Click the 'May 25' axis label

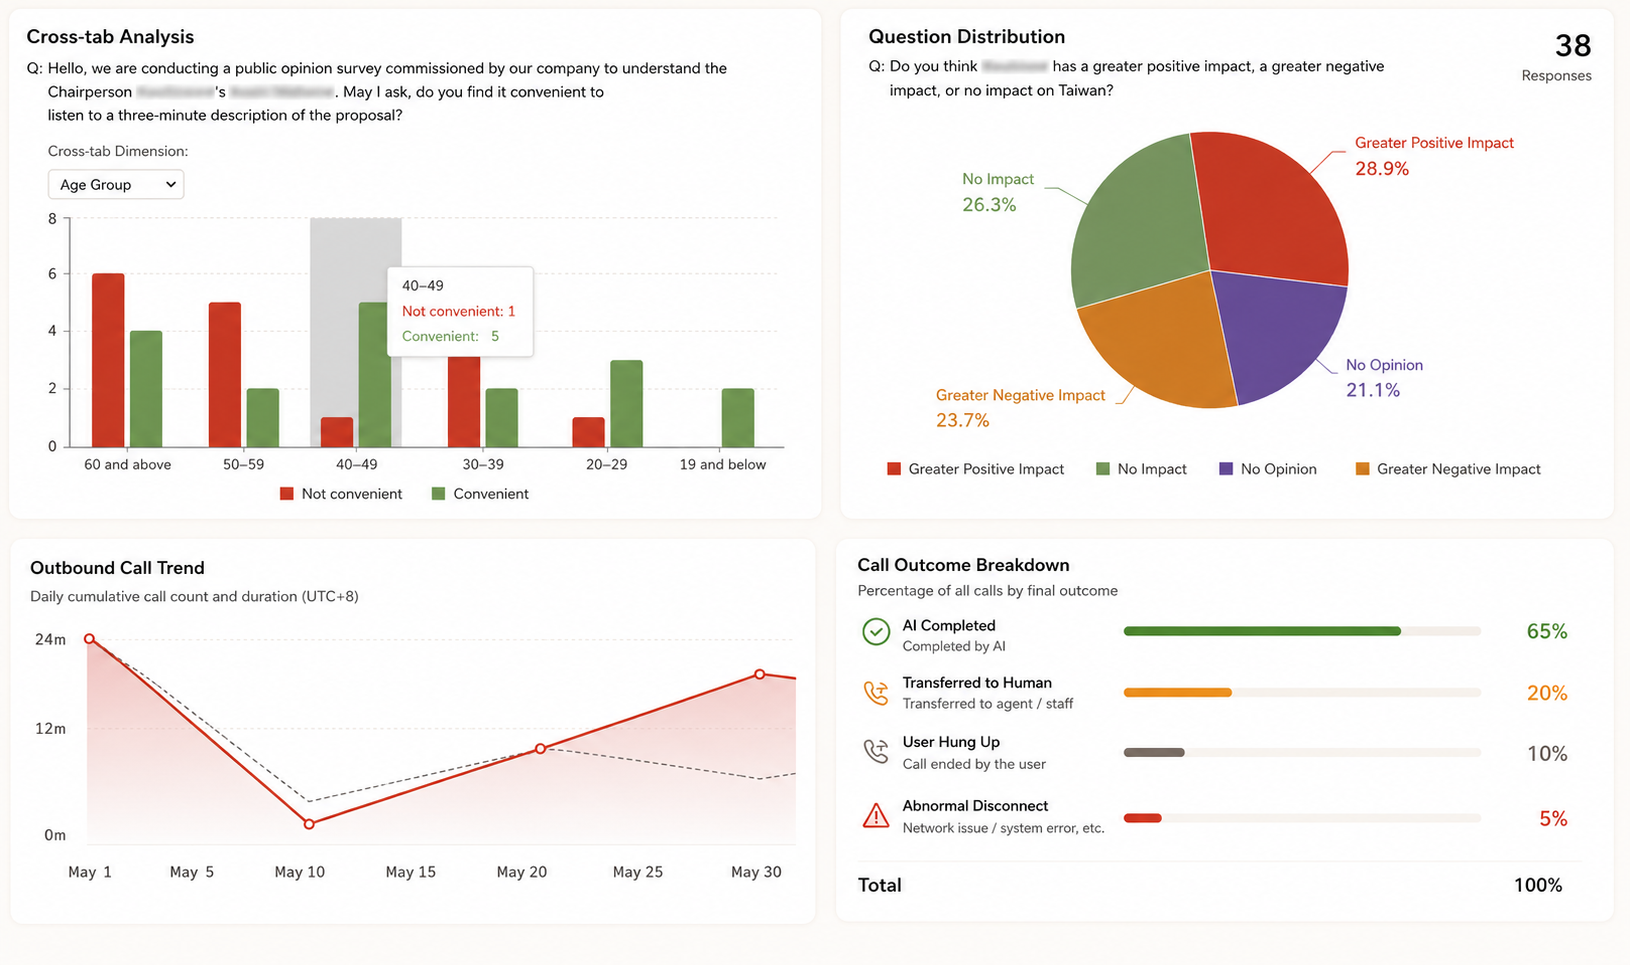pos(638,872)
